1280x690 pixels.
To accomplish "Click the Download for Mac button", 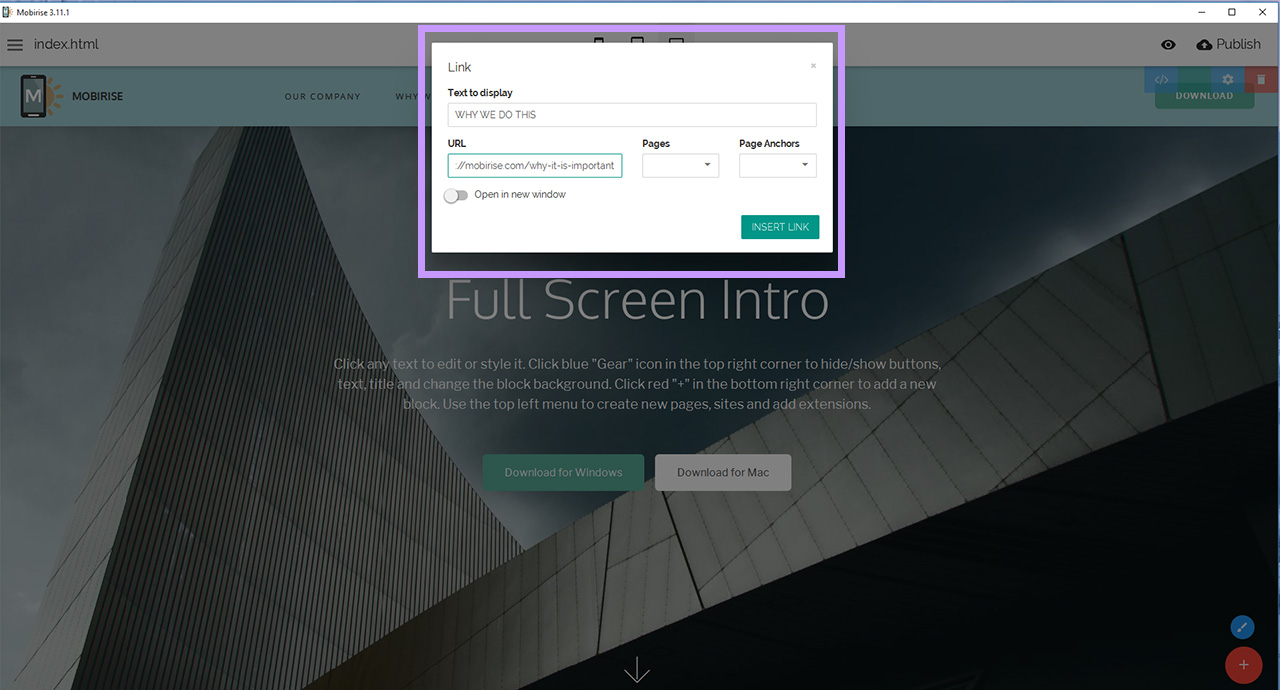I will [722, 472].
